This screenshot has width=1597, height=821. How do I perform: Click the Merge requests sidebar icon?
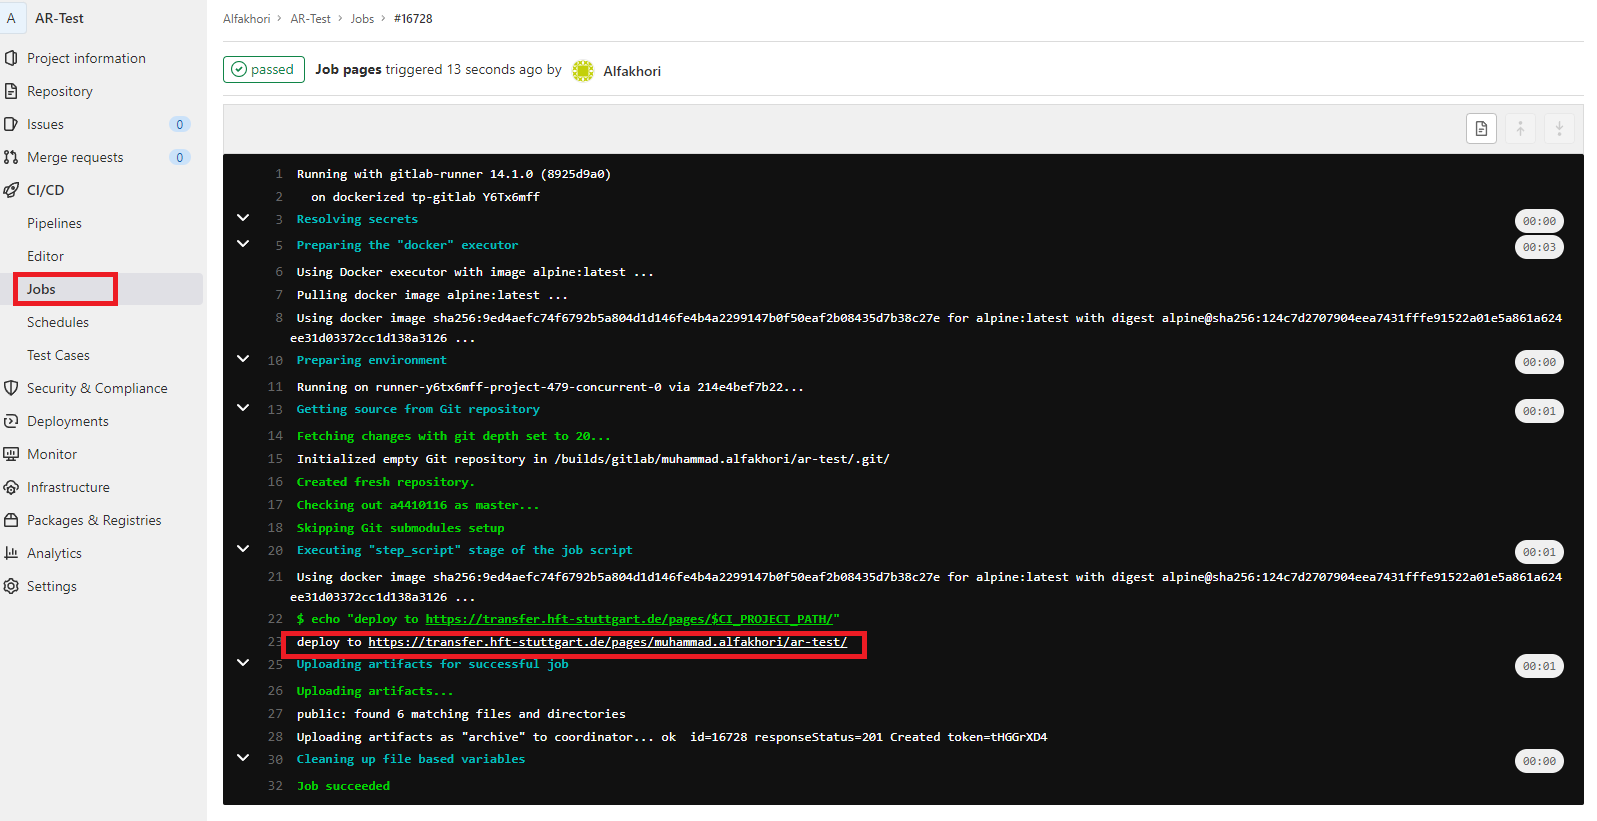click(11, 157)
